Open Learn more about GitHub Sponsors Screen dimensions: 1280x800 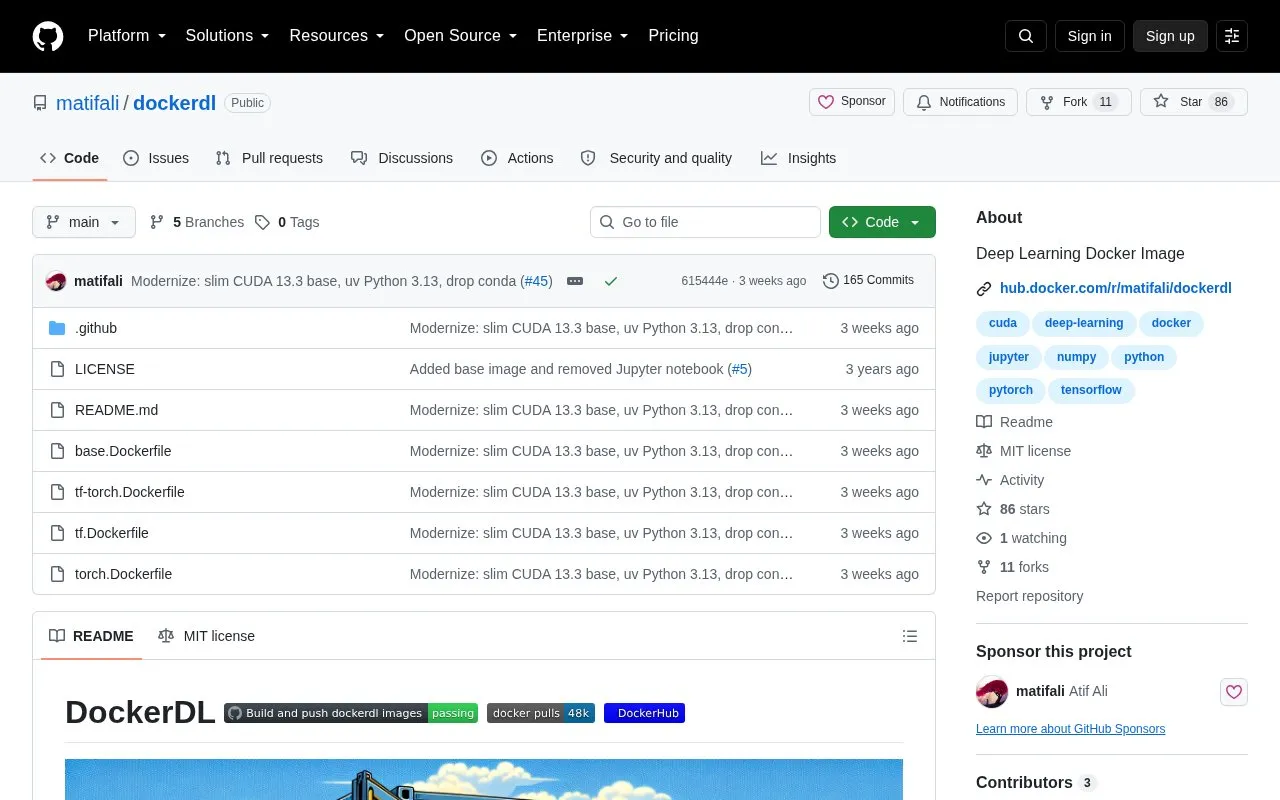click(x=1070, y=729)
